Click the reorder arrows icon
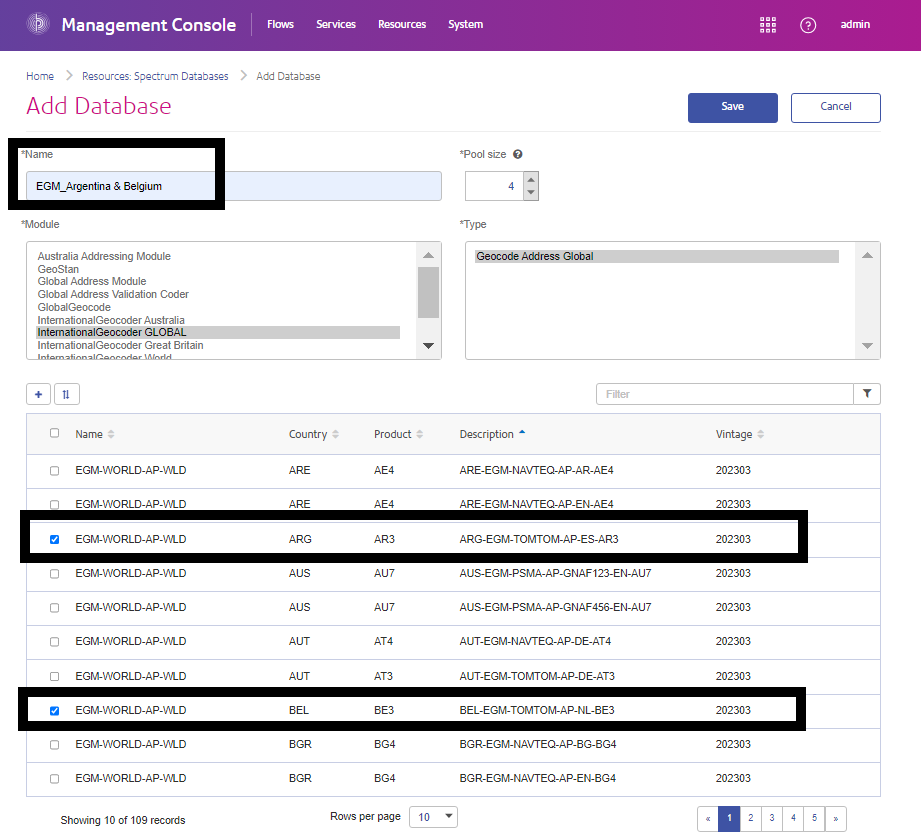 click(66, 394)
